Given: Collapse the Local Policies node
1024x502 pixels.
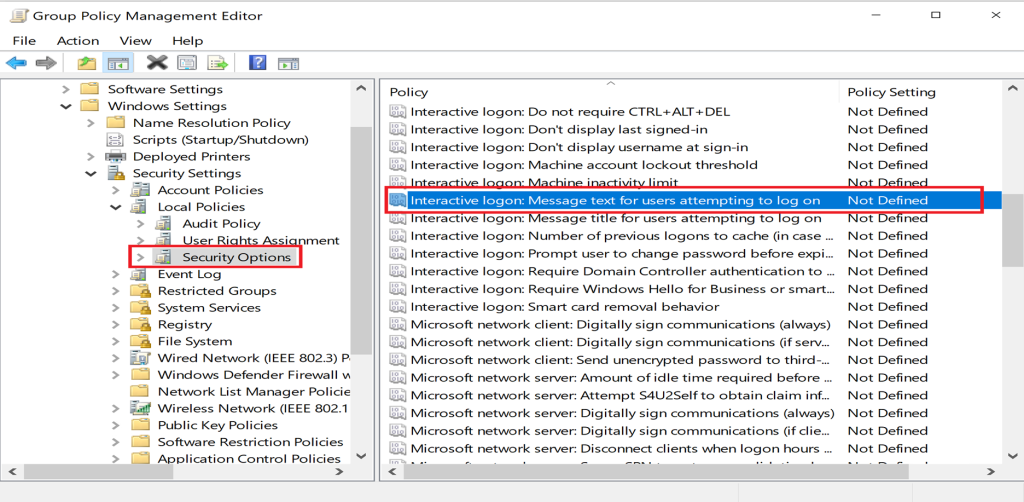Looking at the screenshot, I should [117, 207].
